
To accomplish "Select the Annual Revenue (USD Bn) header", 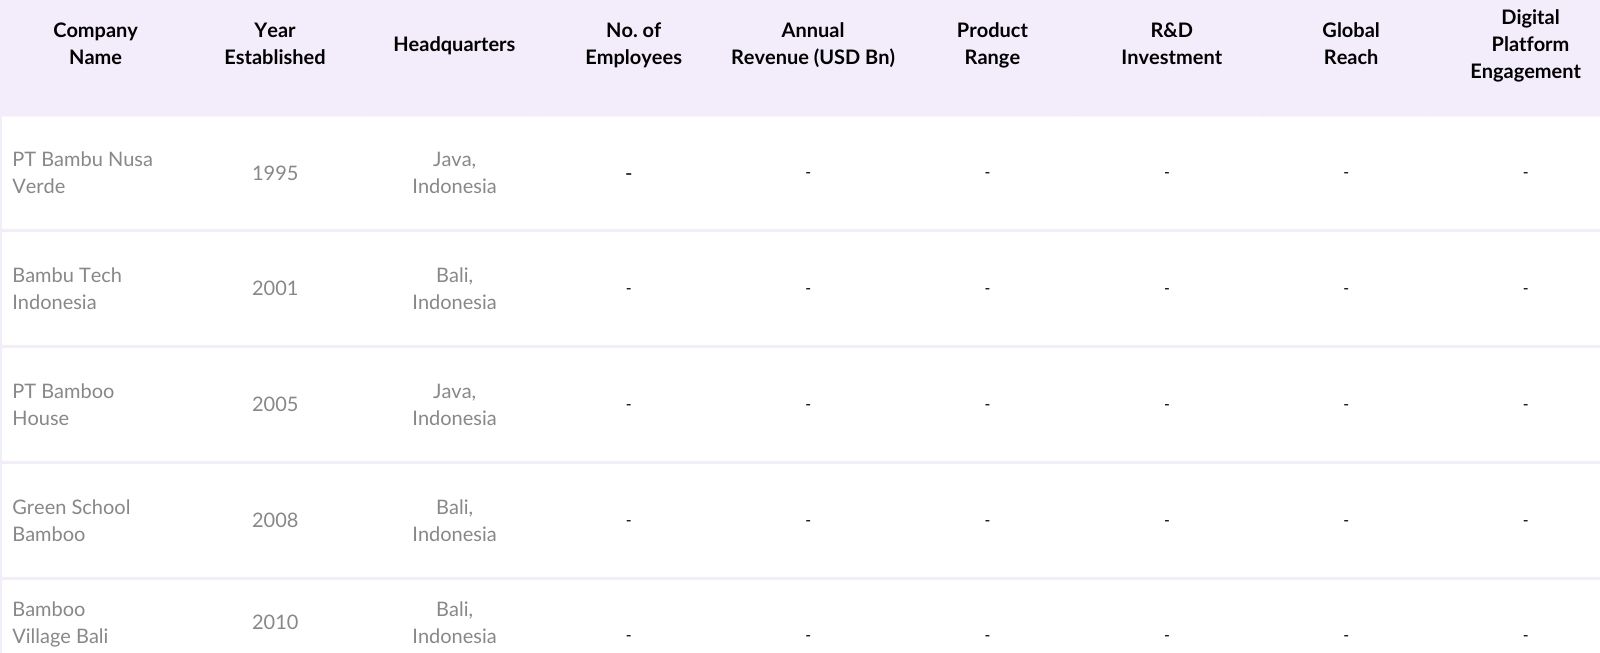I will pyautogui.click(x=812, y=44).
